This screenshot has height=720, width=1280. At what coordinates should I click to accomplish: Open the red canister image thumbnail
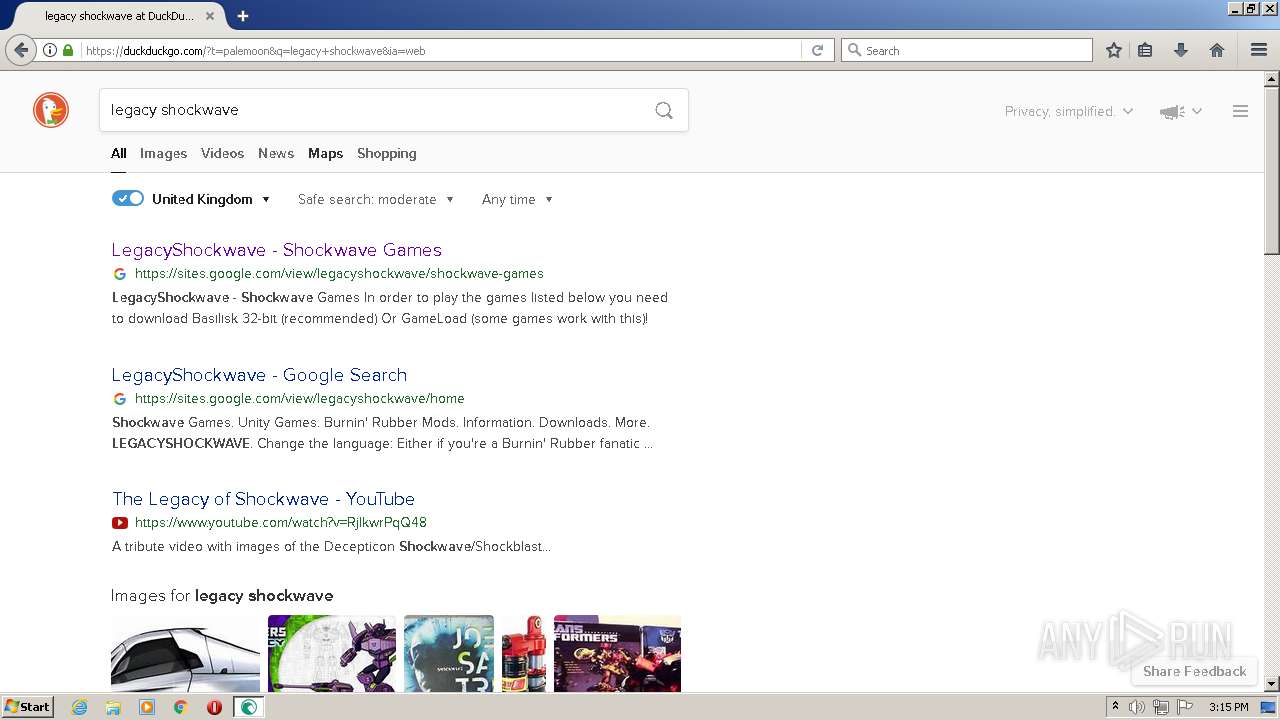coord(524,653)
